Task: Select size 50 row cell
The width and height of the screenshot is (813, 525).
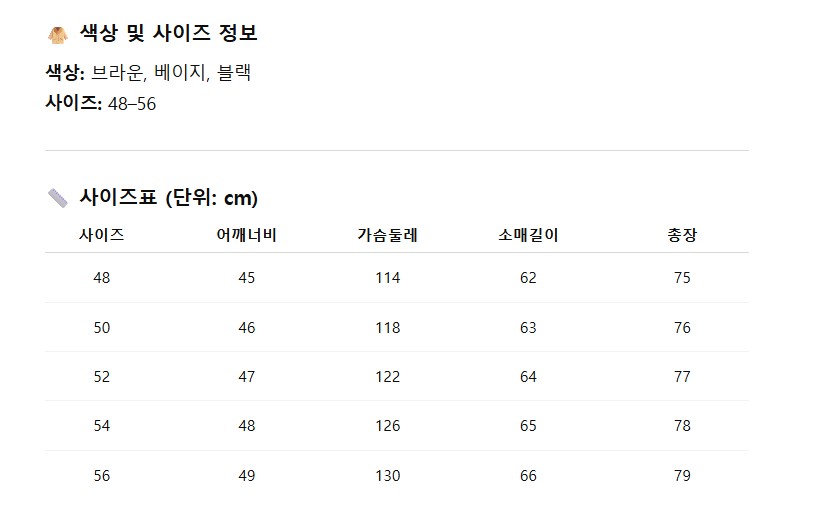Action: point(102,328)
